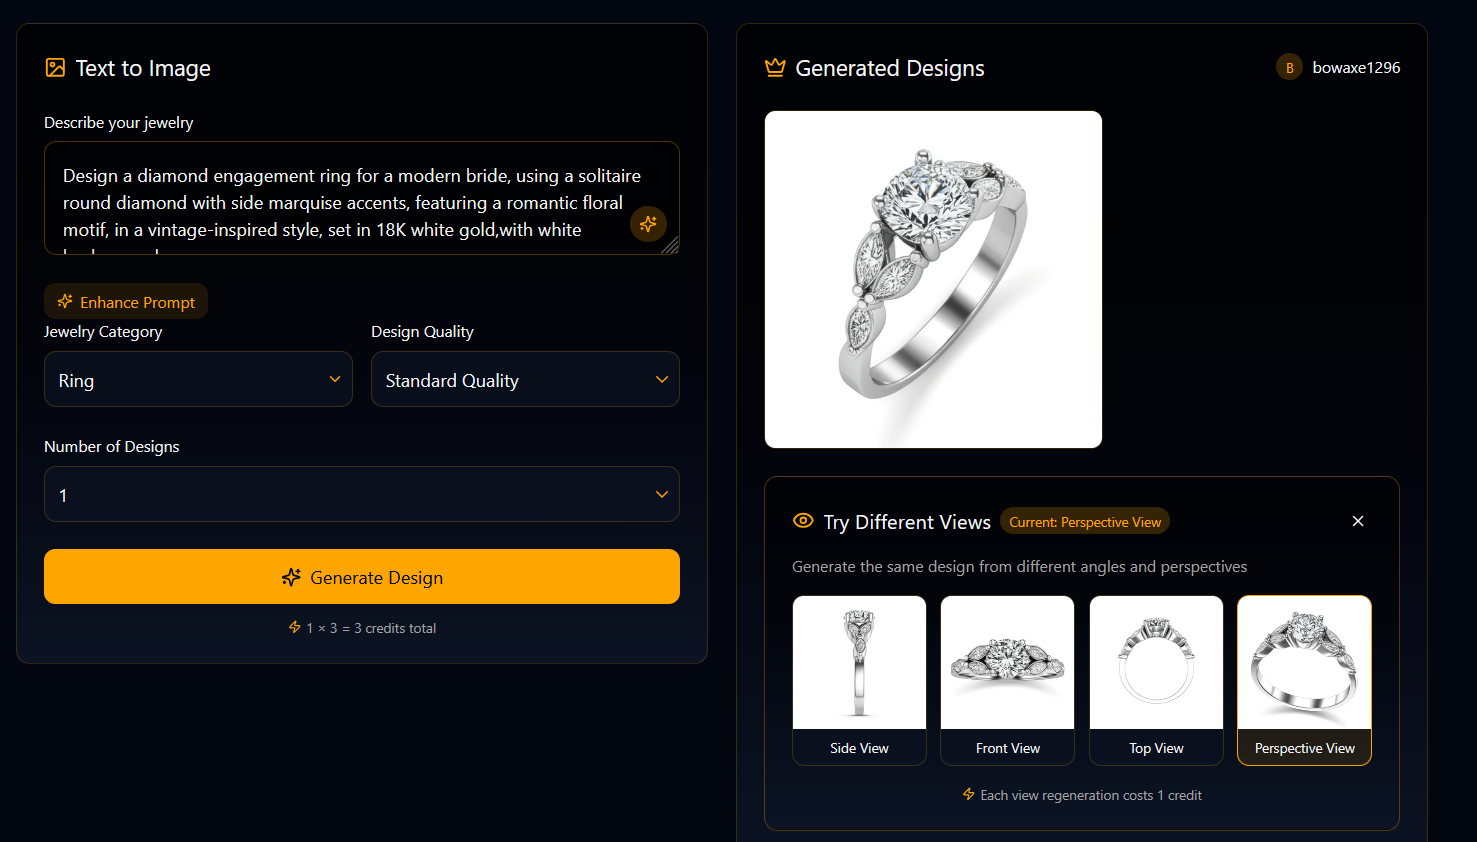Click the Current: Perspective View badge

click(1084, 521)
